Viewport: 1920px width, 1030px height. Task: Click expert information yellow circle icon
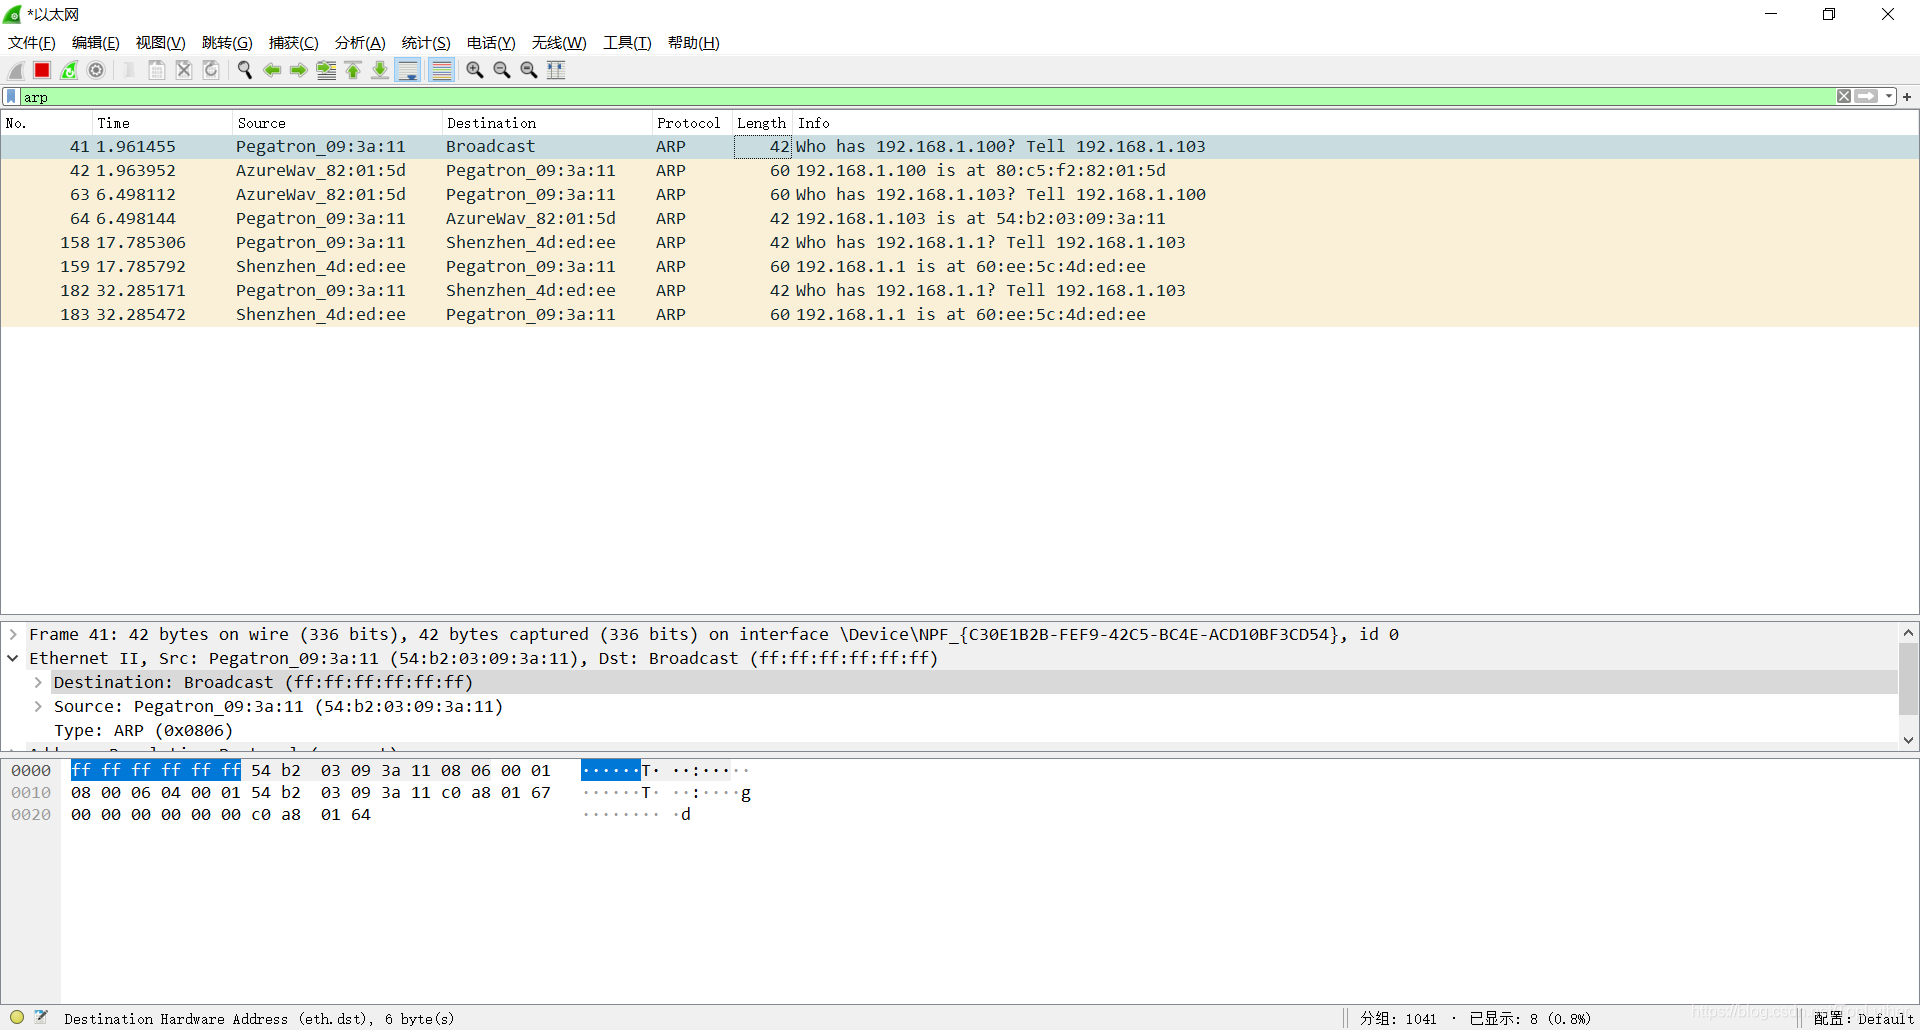(17, 1017)
